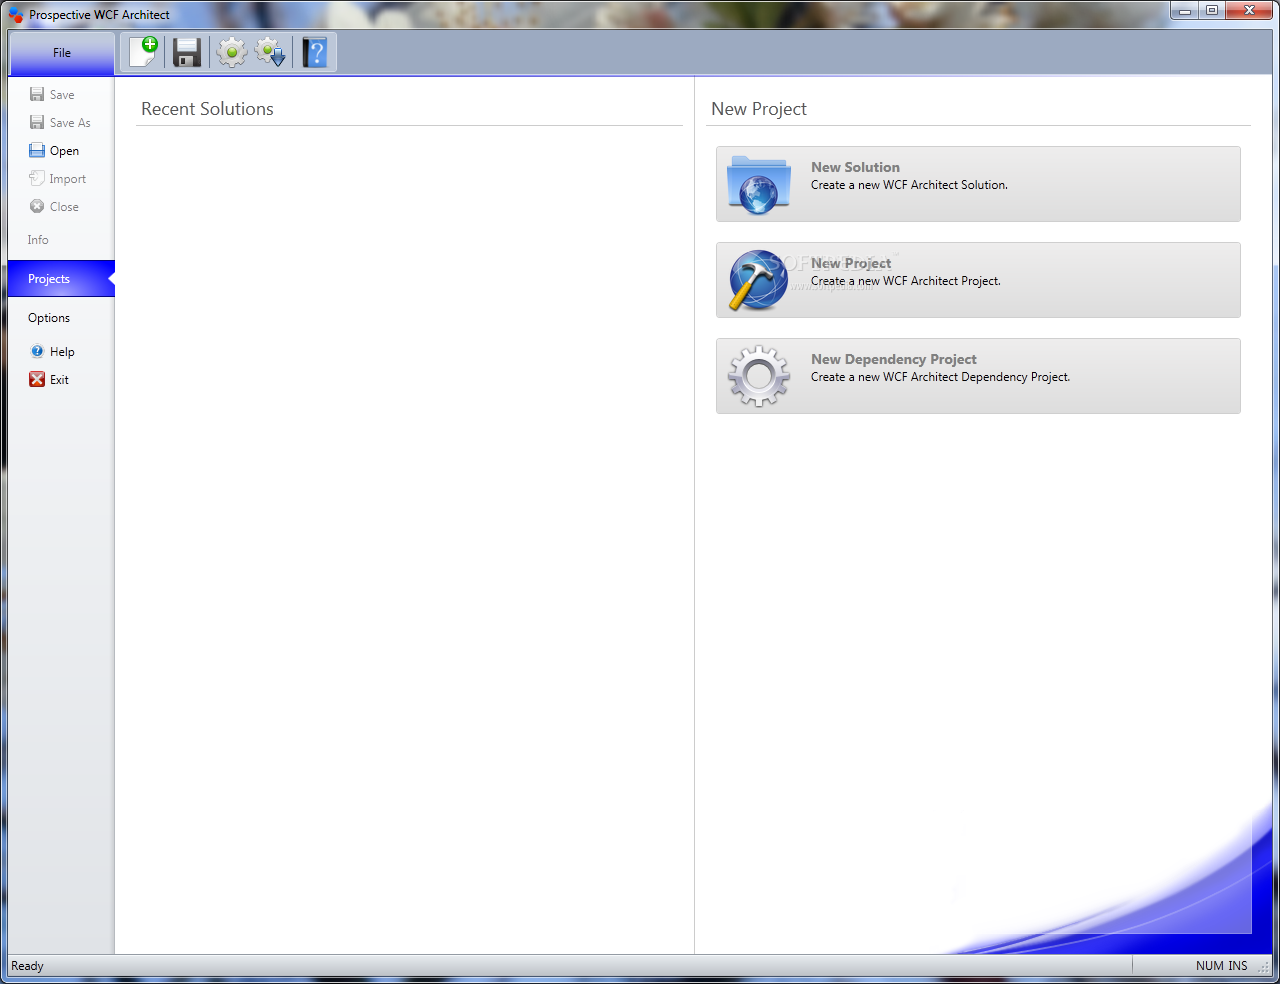Click the New Project card with hammer icon
The height and width of the screenshot is (984, 1280).
tap(978, 280)
